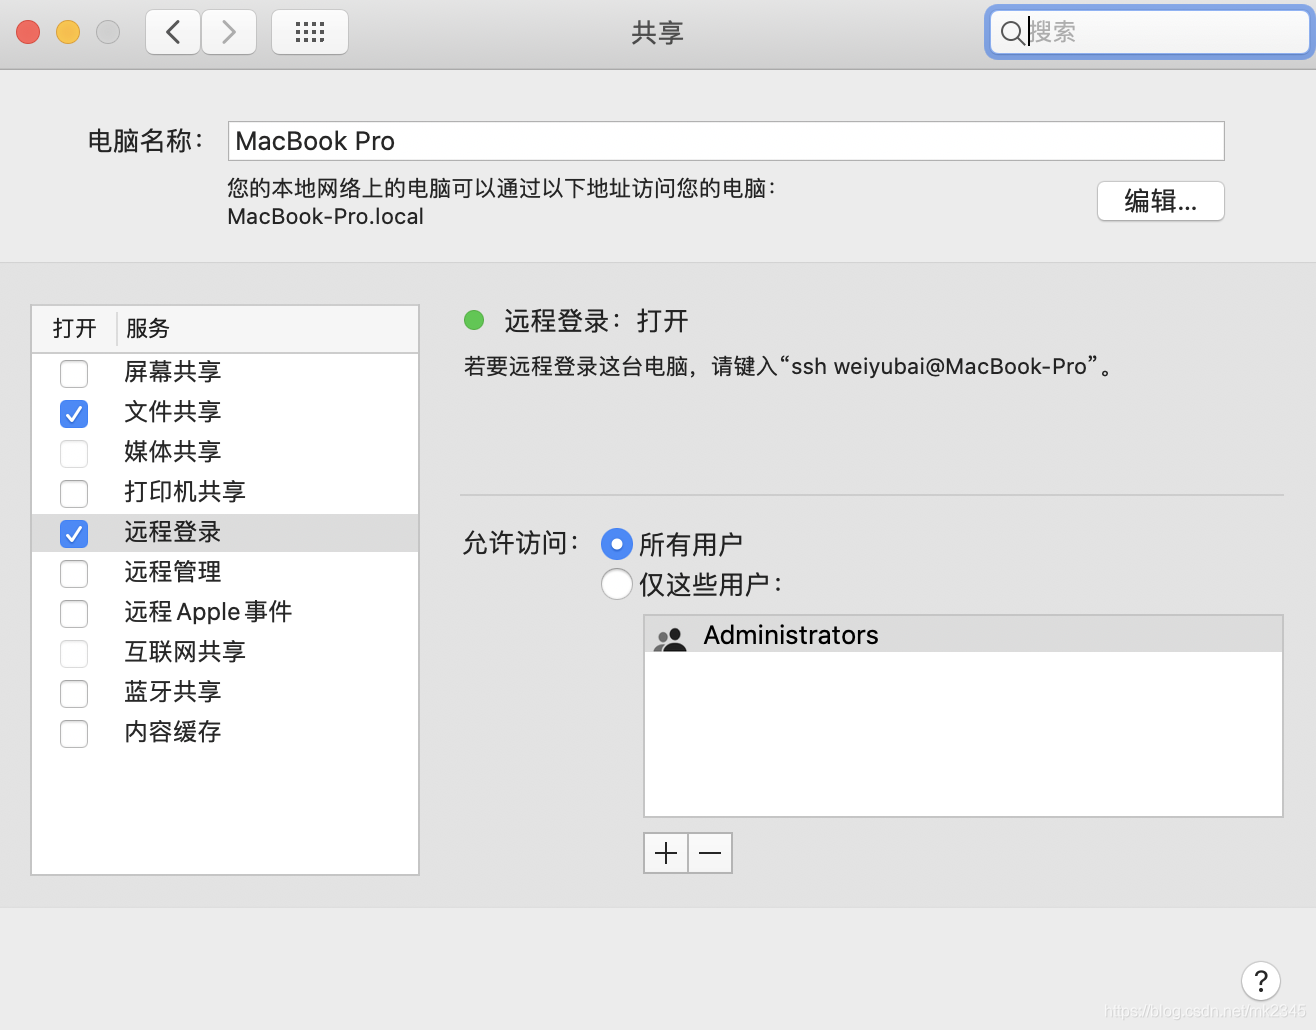Remove a user with the minus button
1316x1030 pixels.
click(710, 853)
